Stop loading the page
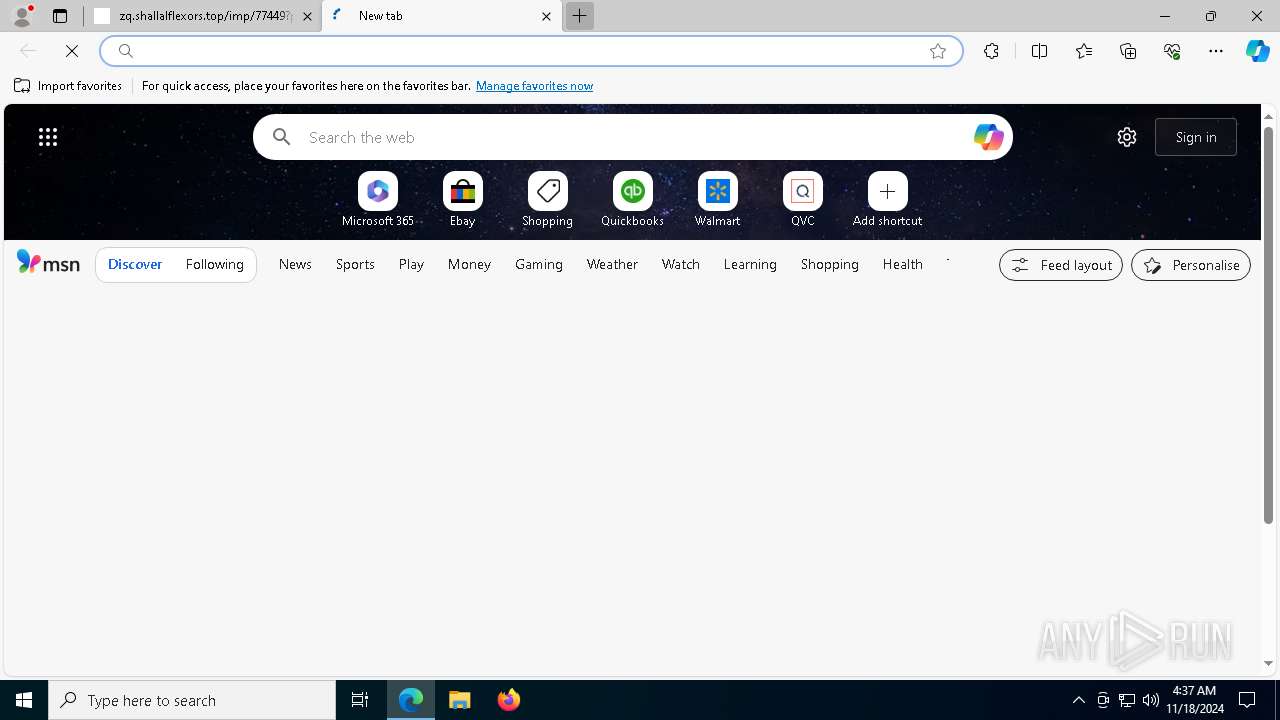Image resolution: width=1280 pixels, height=720 pixels. [x=72, y=51]
